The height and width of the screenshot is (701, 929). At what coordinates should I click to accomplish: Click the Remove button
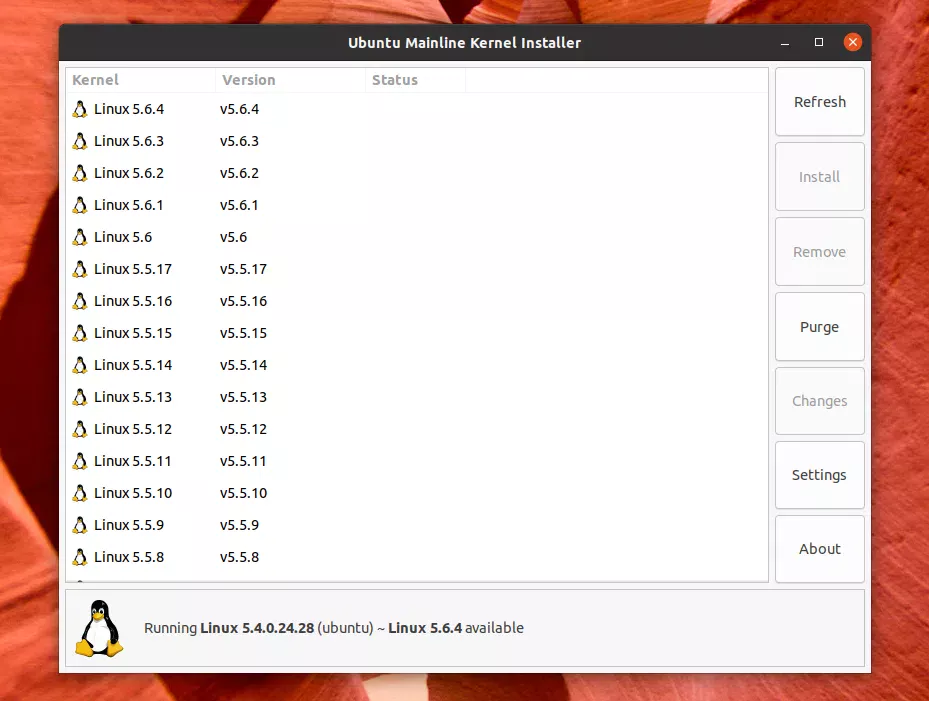(819, 252)
